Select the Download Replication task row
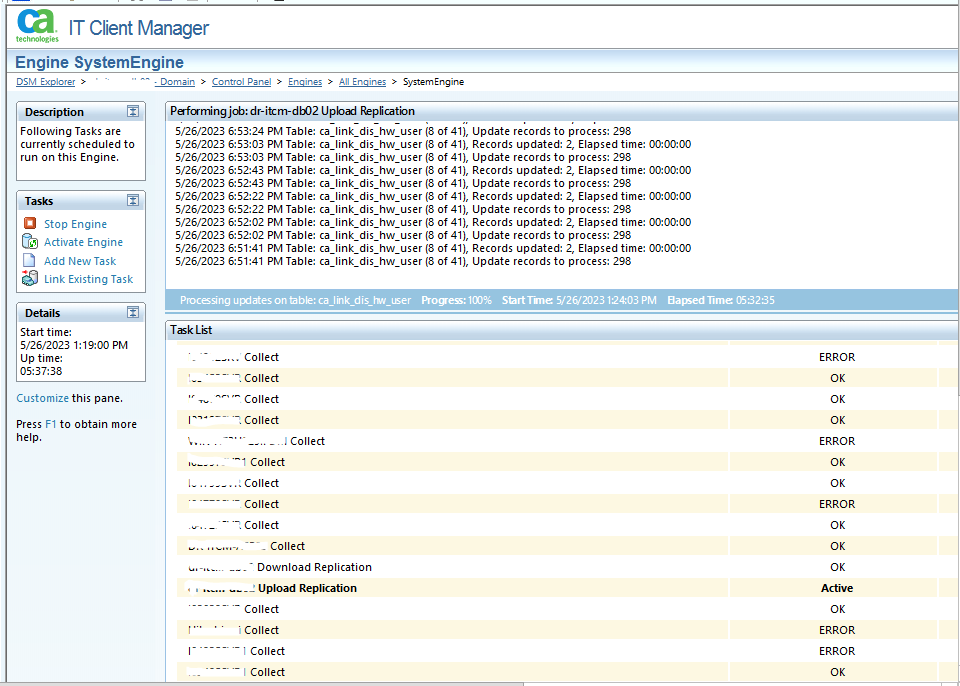 click(314, 567)
